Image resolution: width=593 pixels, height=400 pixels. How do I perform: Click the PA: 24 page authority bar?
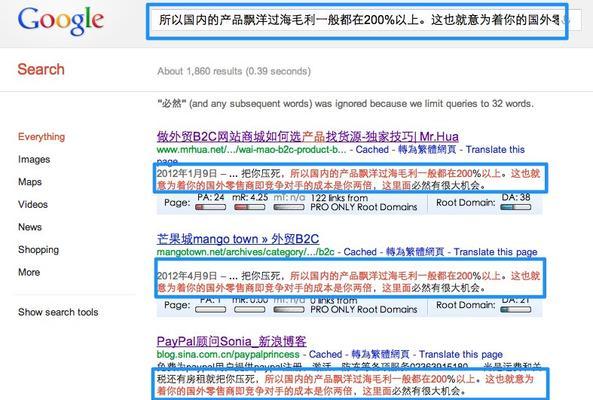click(x=211, y=207)
